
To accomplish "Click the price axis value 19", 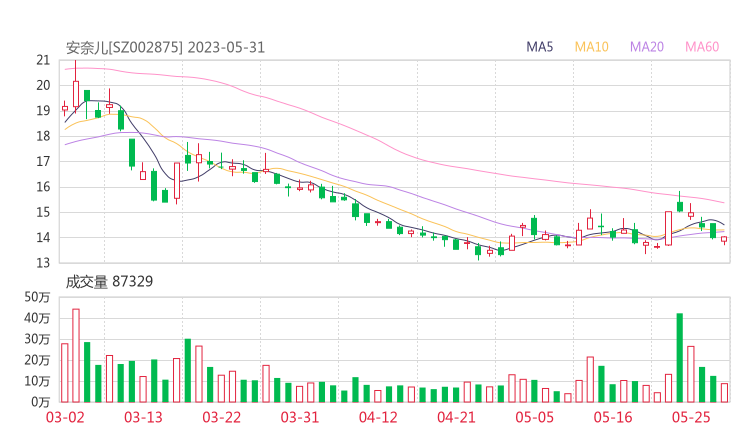I will click(43, 111).
